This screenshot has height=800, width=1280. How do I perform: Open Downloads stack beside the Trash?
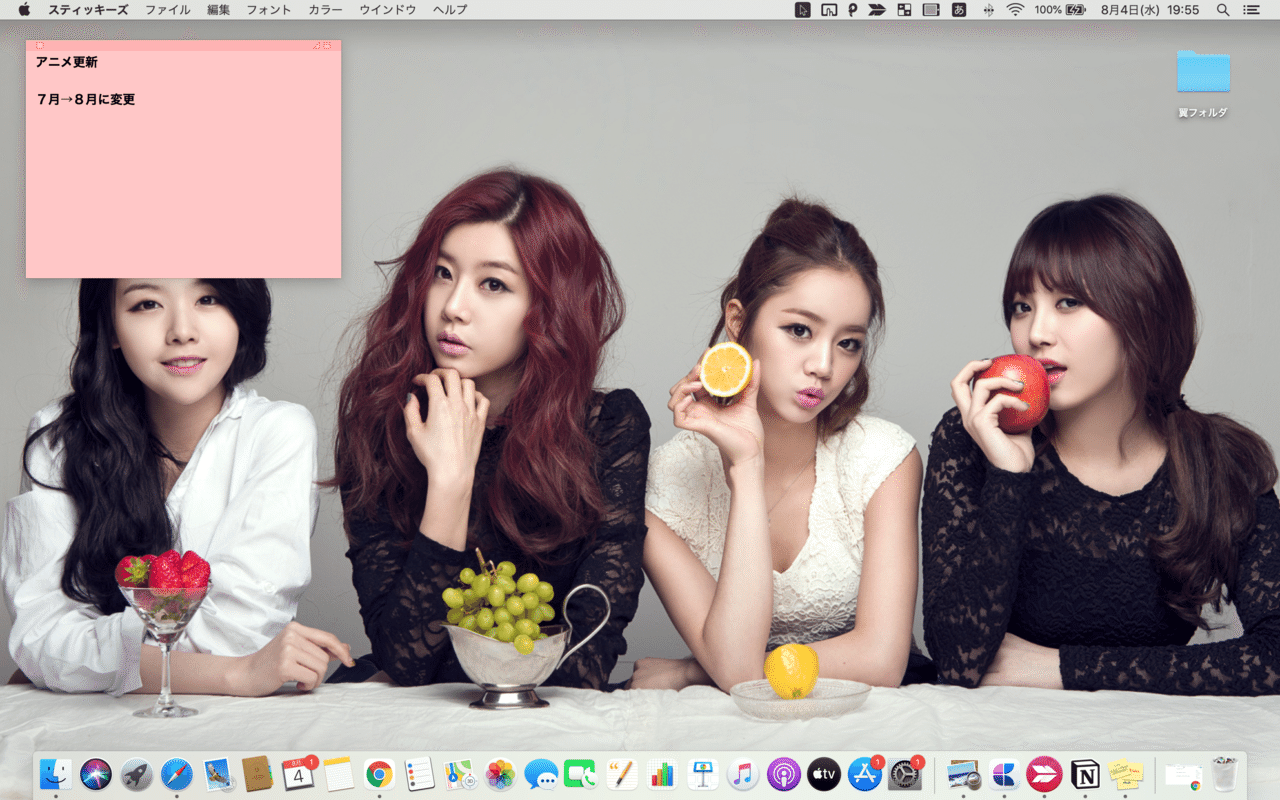(x=1184, y=775)
